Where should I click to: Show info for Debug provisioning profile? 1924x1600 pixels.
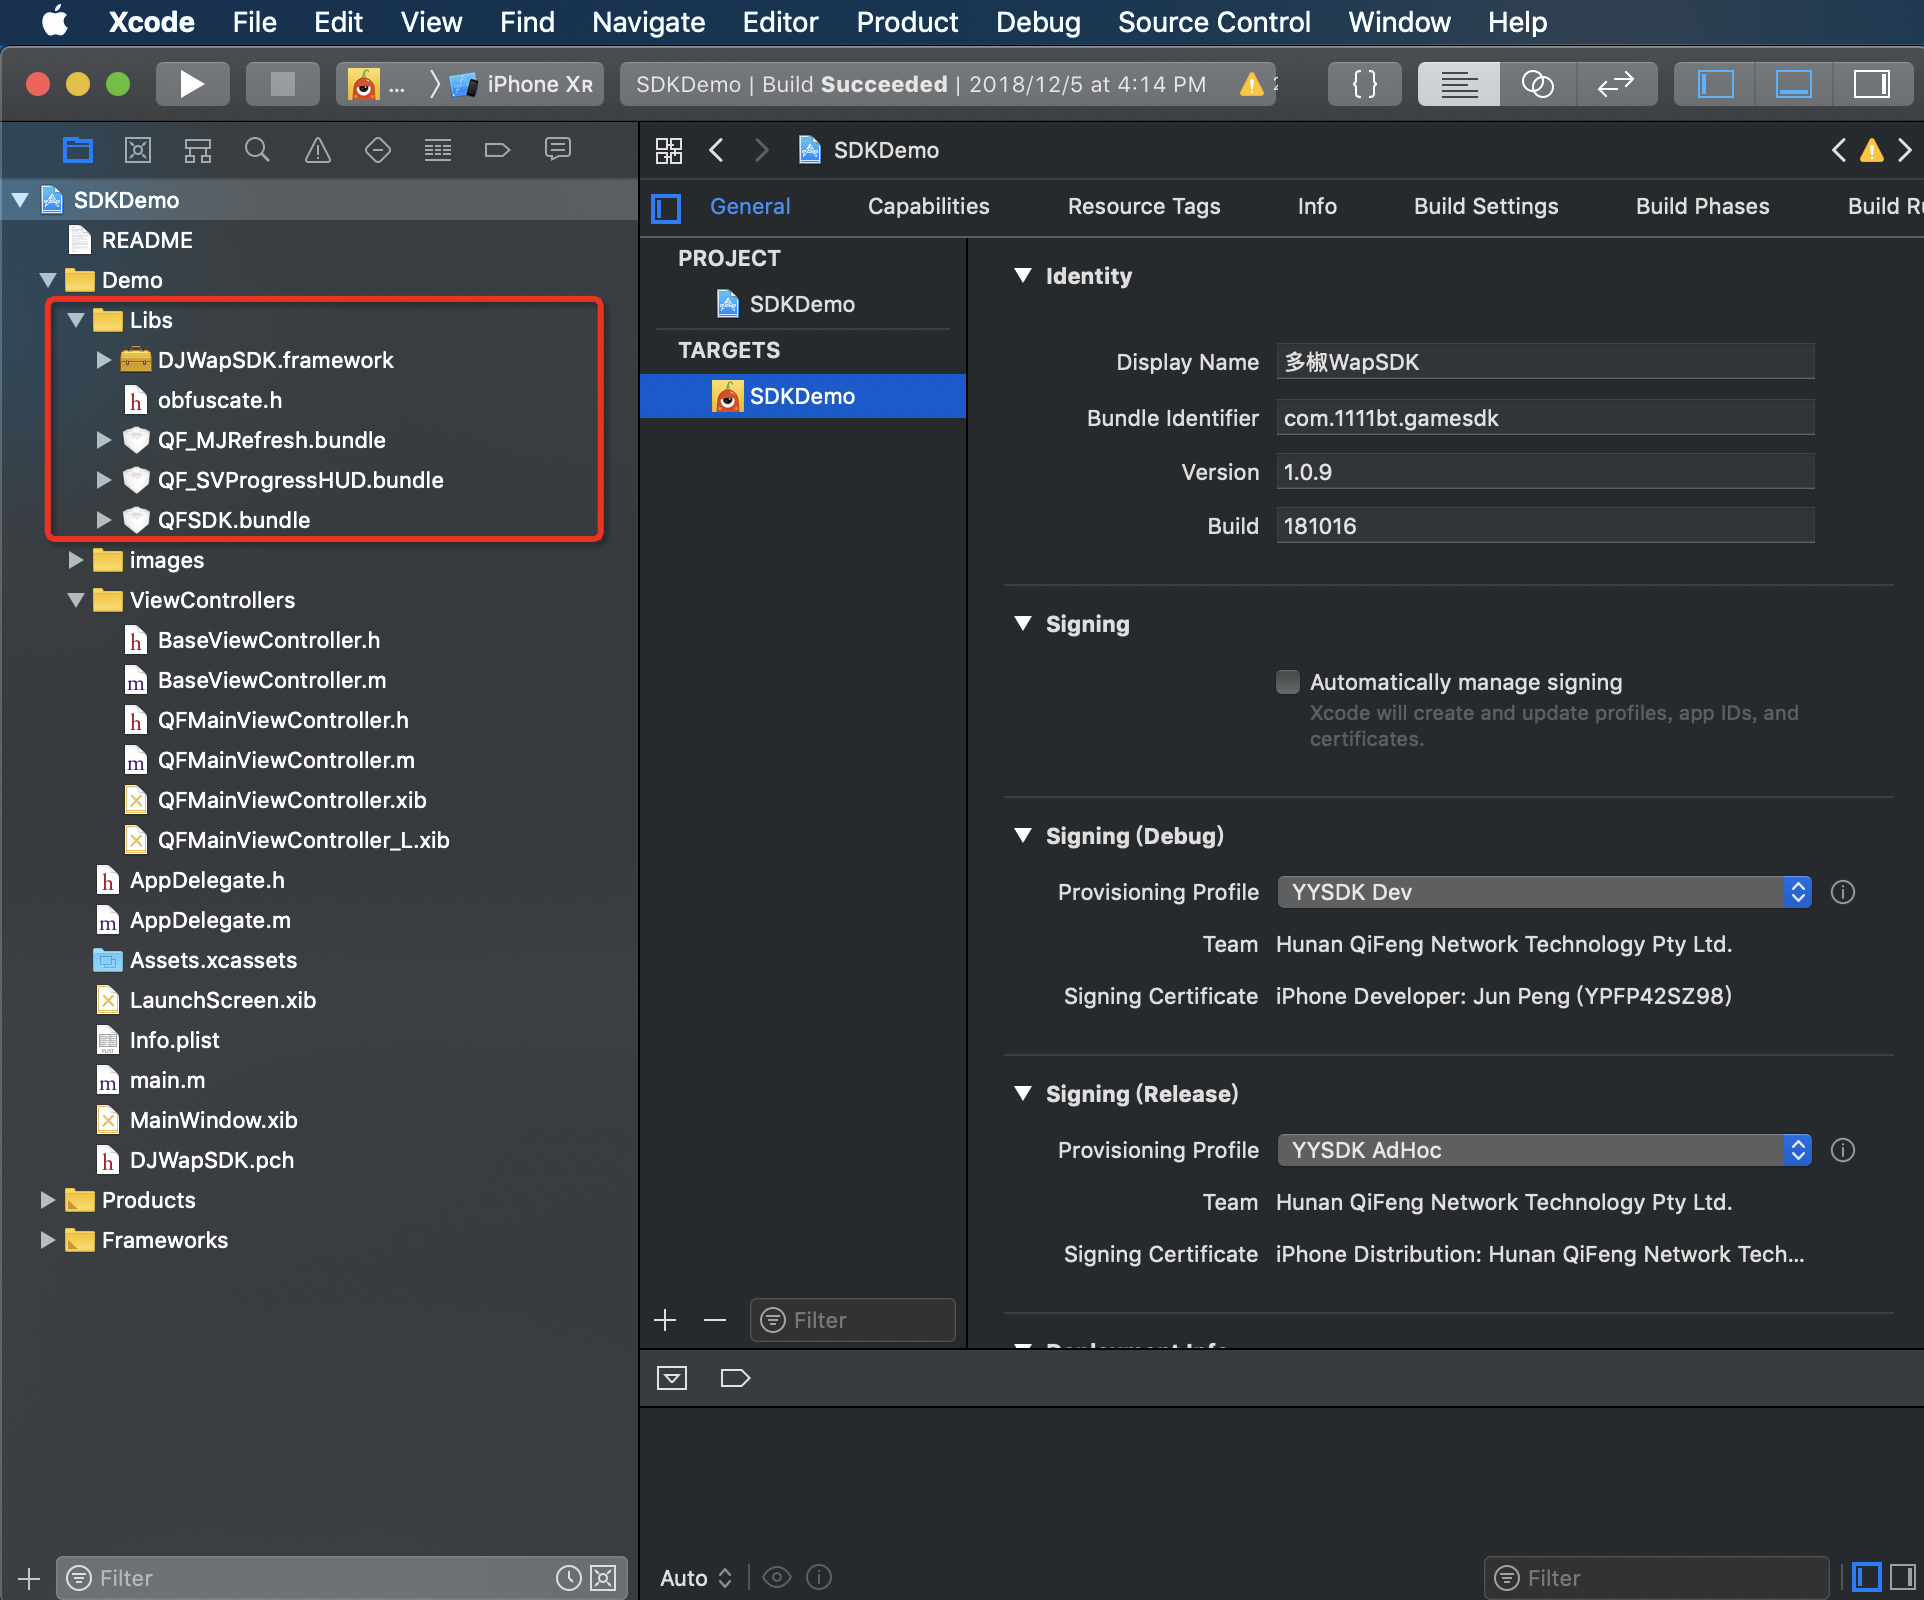(x=1843, y=892)
